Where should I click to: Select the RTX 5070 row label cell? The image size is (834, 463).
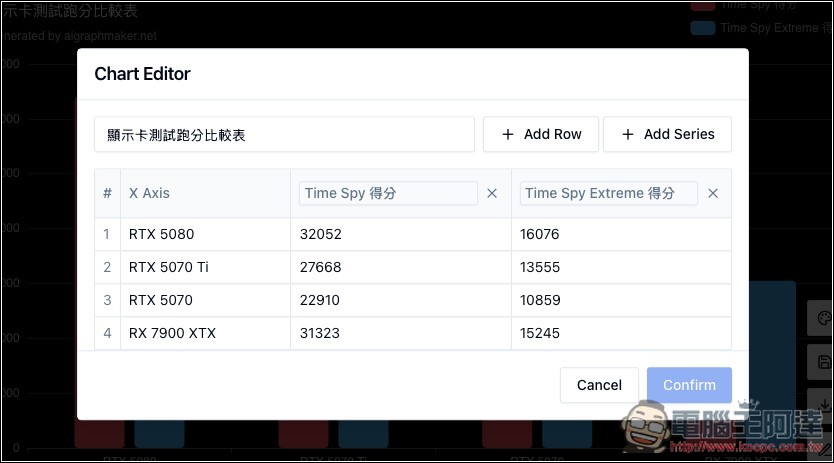(x=205, y=300)
